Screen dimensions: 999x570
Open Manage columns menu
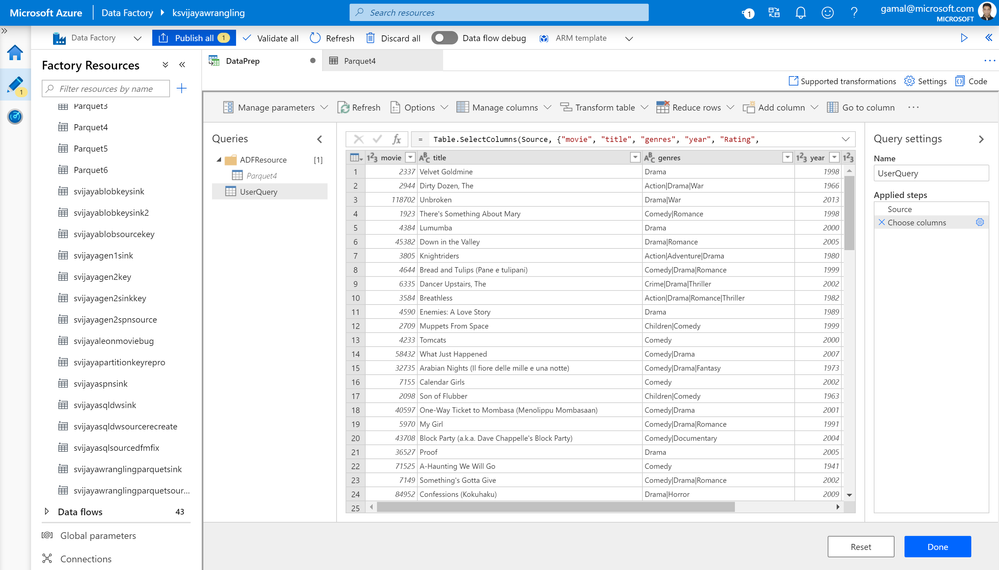[504, 108]
